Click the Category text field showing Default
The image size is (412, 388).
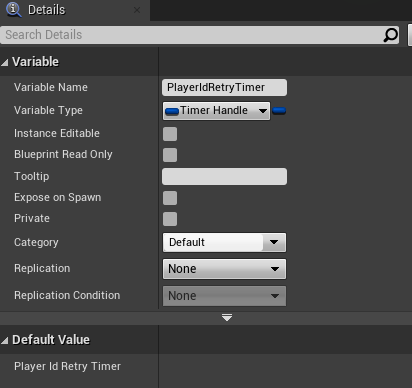213,242
